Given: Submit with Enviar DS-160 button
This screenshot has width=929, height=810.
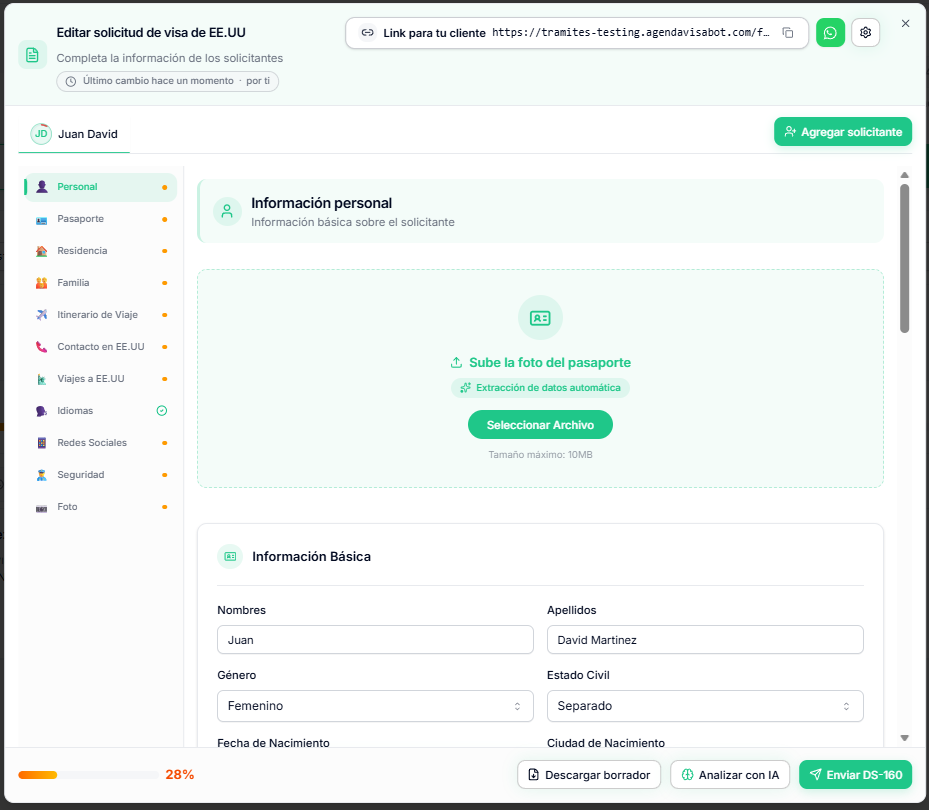Looking at the screenshot, I should point(856,774).
